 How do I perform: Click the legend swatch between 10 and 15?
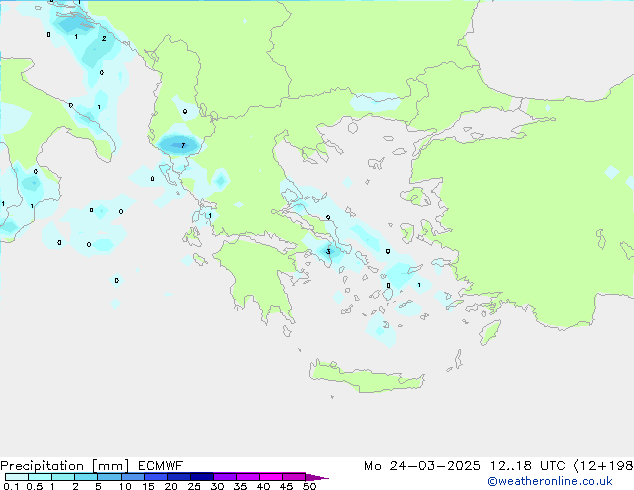(132, 477)
